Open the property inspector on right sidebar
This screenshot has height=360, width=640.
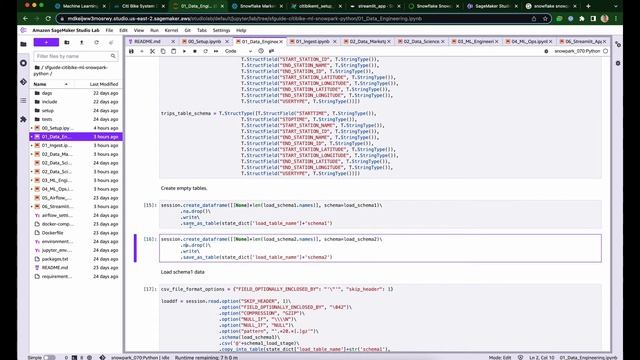click(x=618, y=44)
